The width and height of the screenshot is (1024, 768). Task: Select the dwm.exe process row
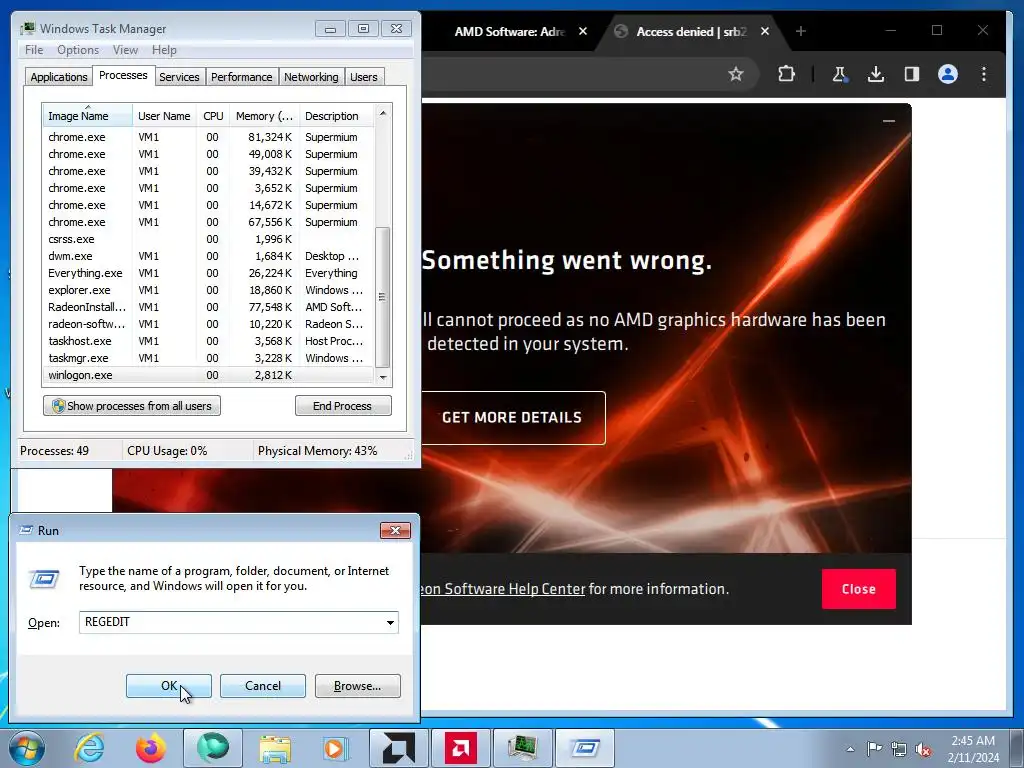208,256
